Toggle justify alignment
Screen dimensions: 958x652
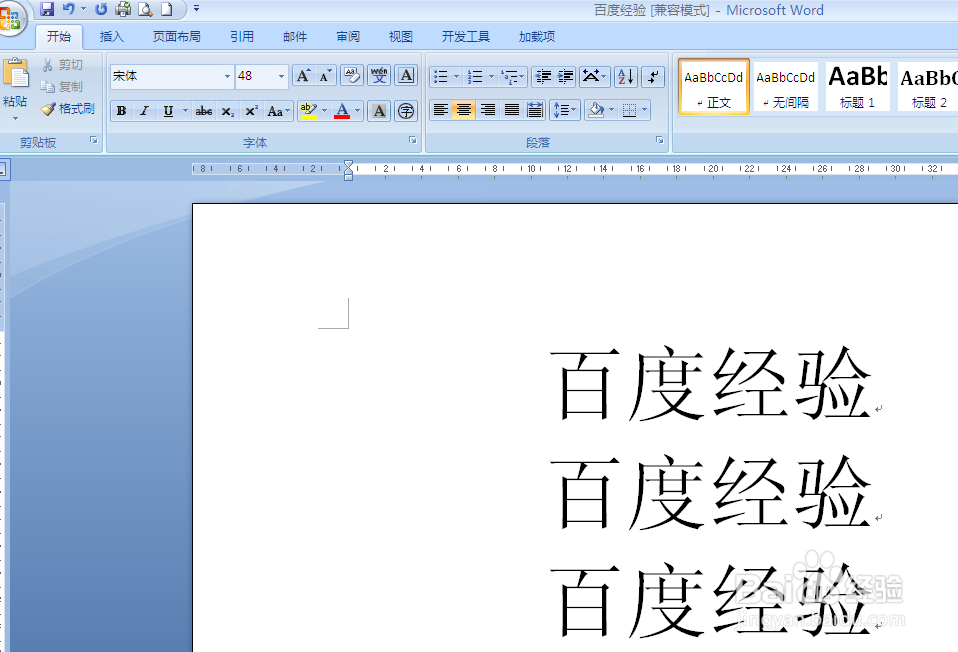(x=511, y=110)
